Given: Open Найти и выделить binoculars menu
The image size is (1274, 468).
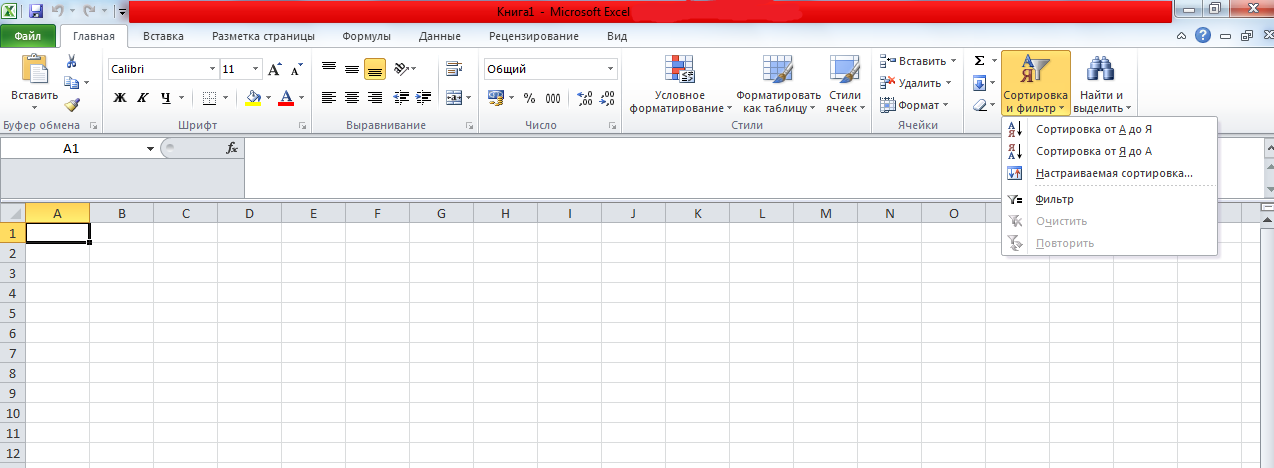Looking at the screenshot, I should click(1102, 84).
